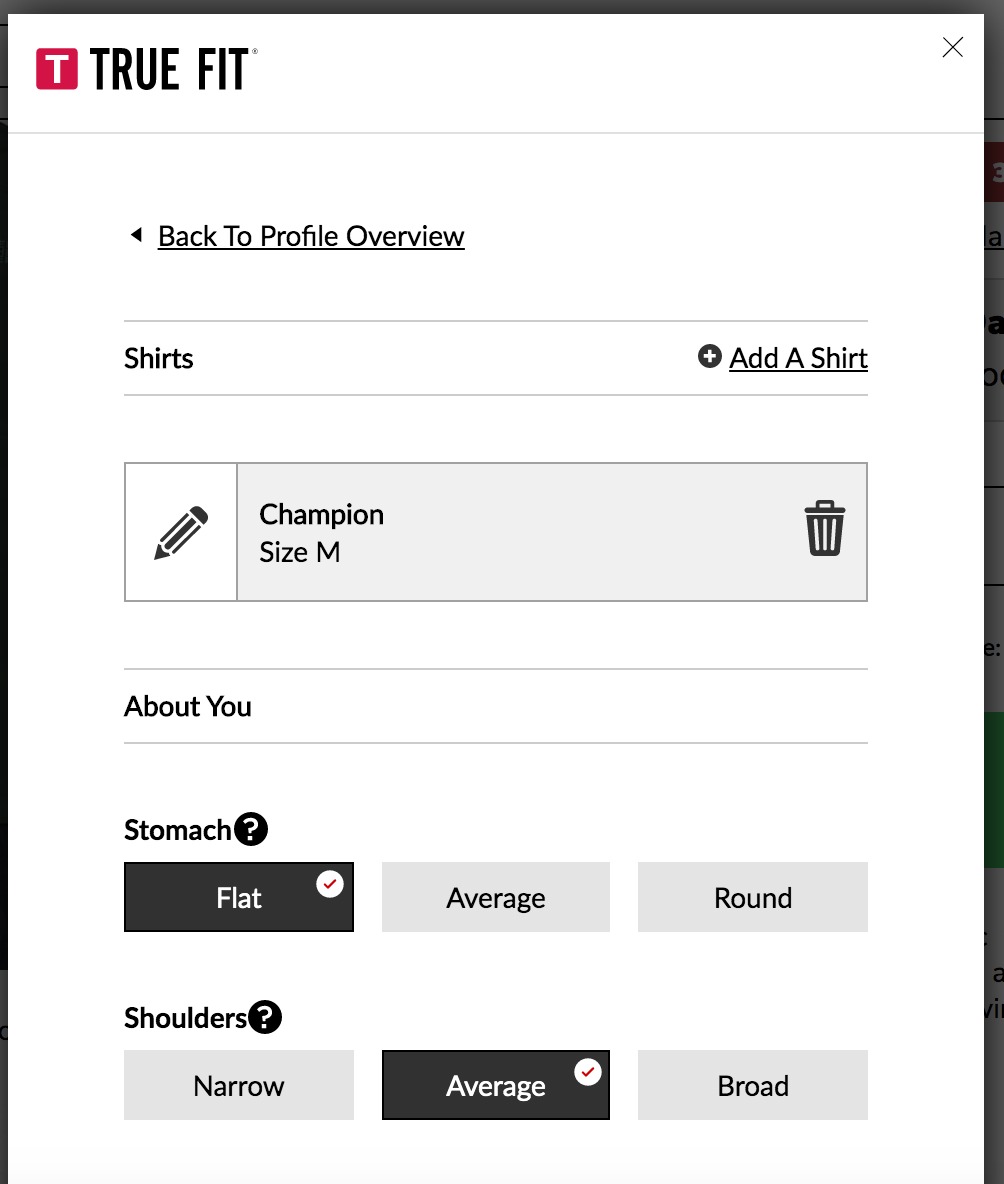
Task: Delete Champion shirt with trash icon
Action: [x=824, y=528]
